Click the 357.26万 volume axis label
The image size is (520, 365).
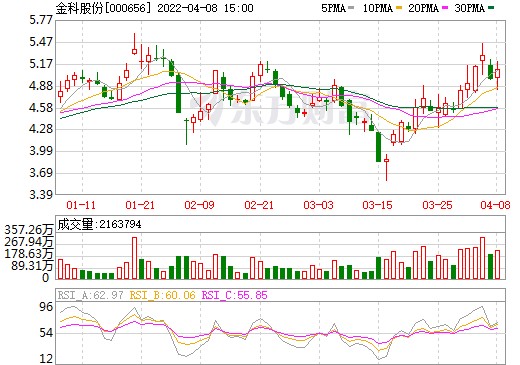tap(29, 230)
